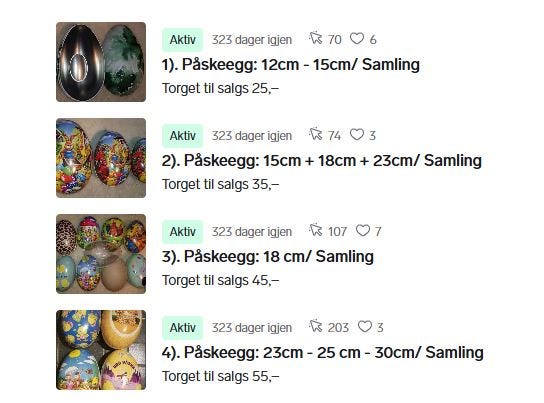
Task: Open listing 3). Påskeegg: 18 cm/ Samling
Action: tap(268, 257)
